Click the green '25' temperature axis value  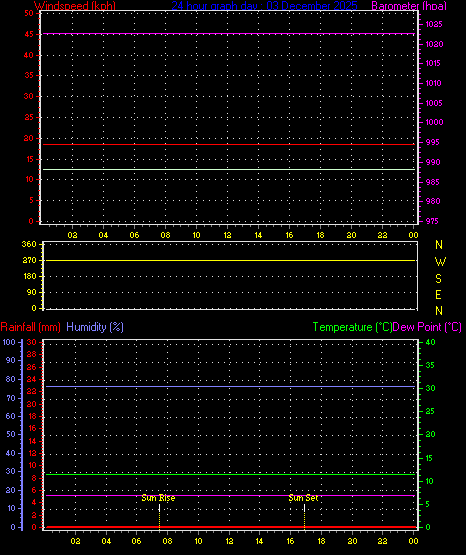[430, 411]
